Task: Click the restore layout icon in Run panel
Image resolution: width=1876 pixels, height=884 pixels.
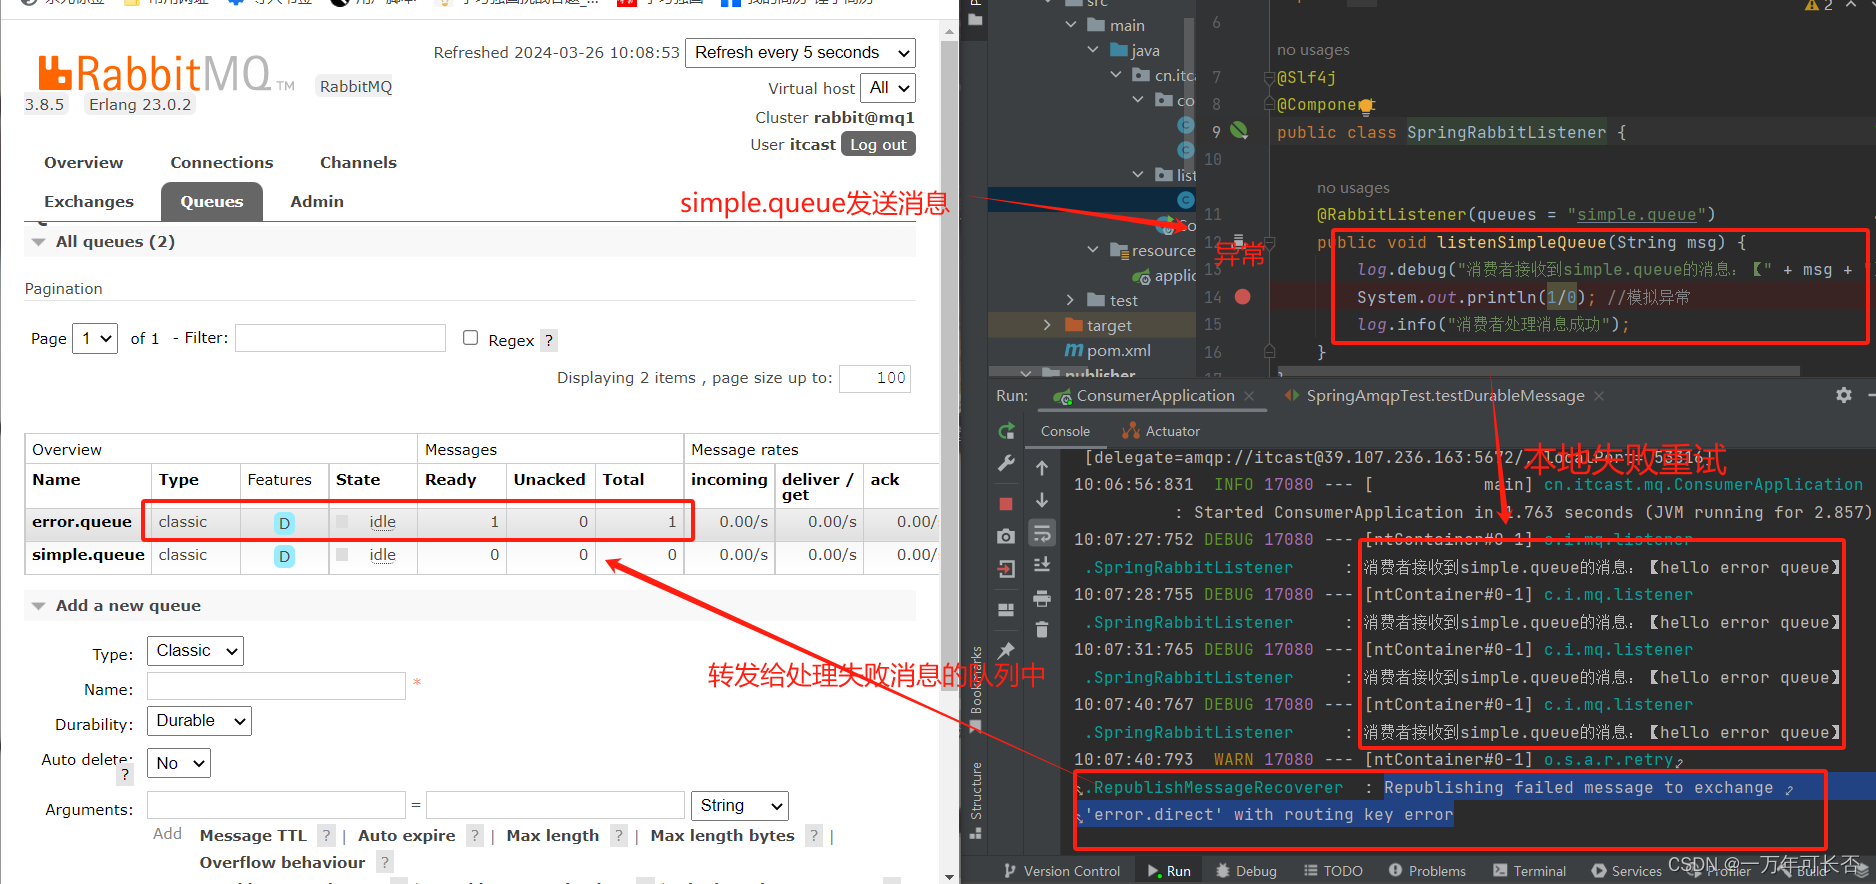Action: pos(1006,610)
